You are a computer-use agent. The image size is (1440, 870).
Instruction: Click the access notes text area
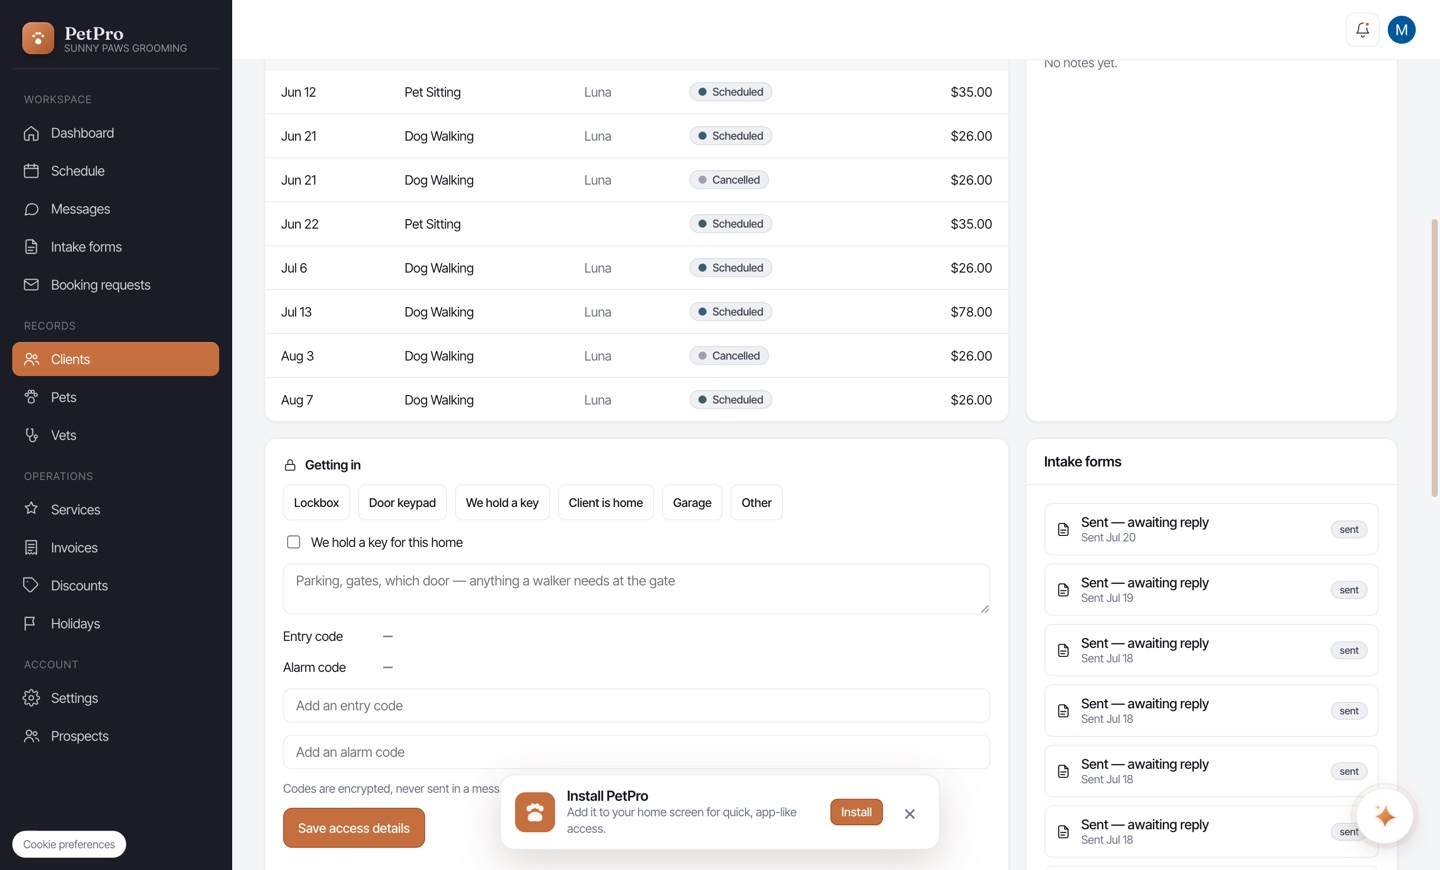(x=636, y=589)
